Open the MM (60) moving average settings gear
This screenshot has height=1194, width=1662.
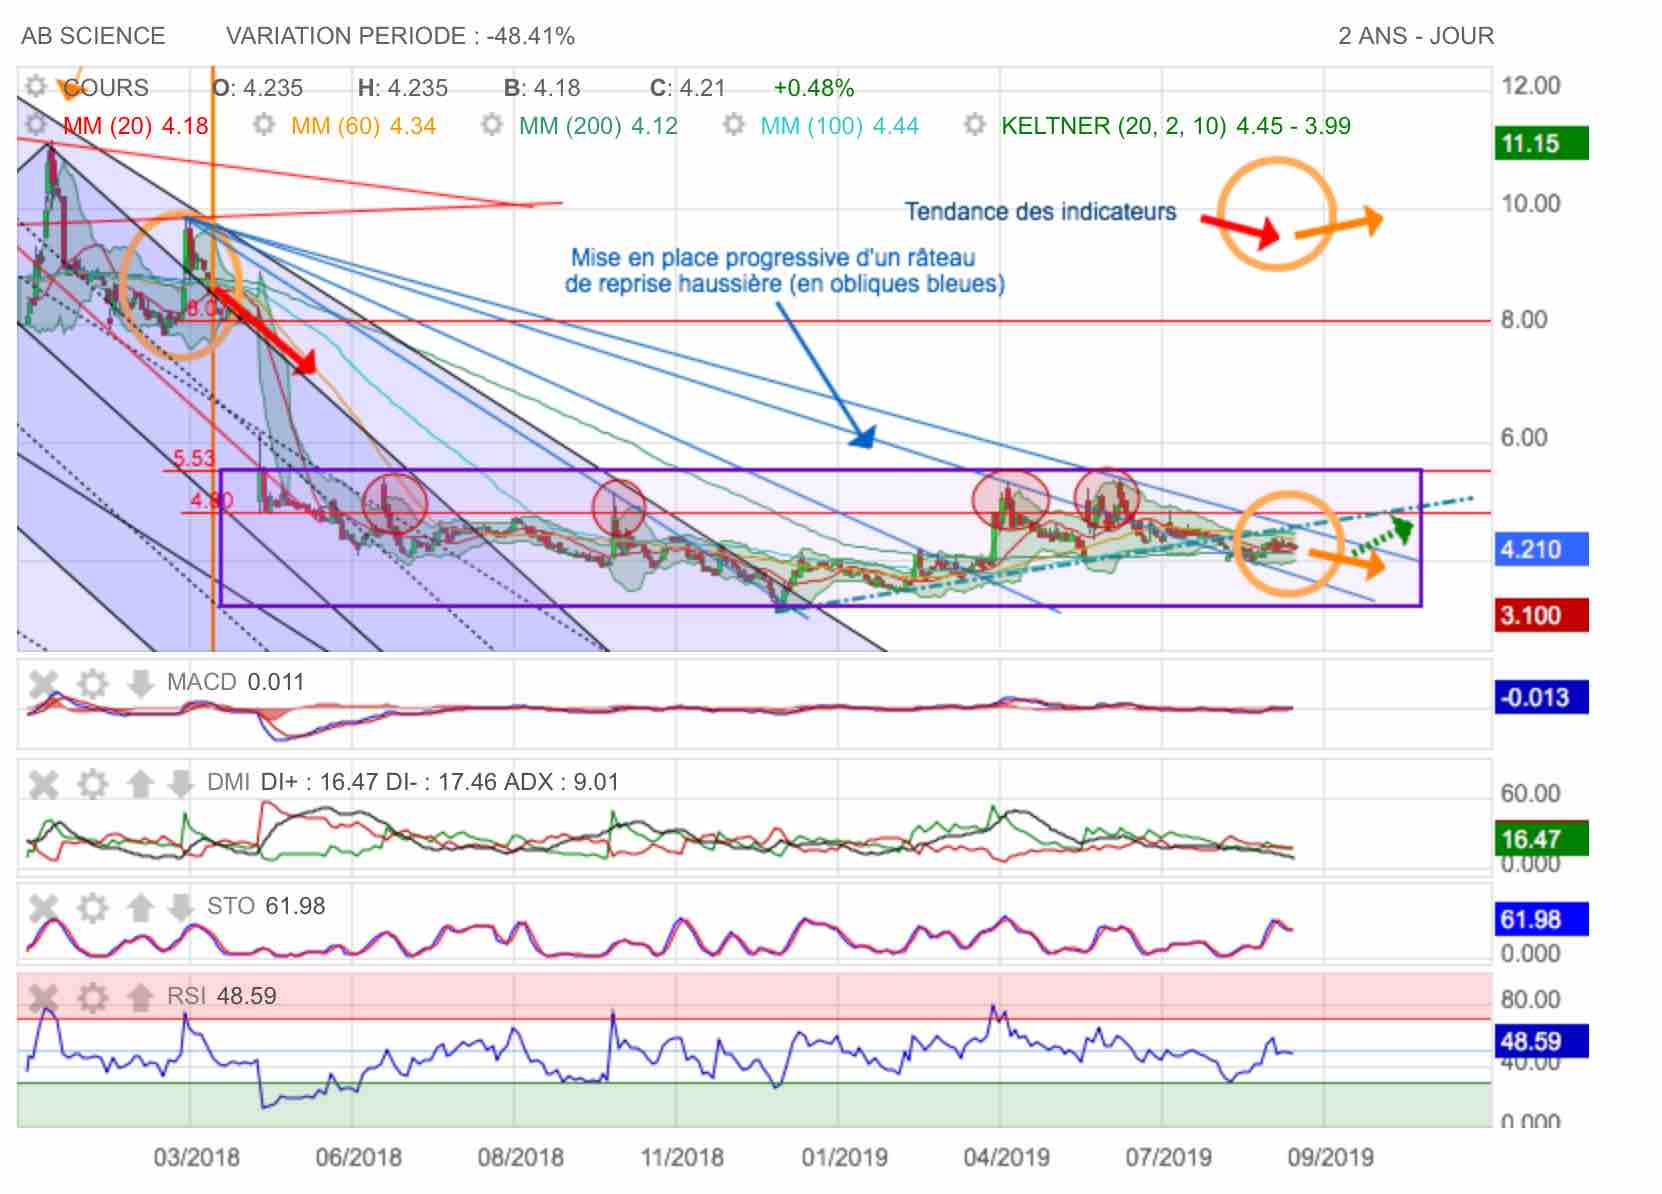click(x=264, y=125)
